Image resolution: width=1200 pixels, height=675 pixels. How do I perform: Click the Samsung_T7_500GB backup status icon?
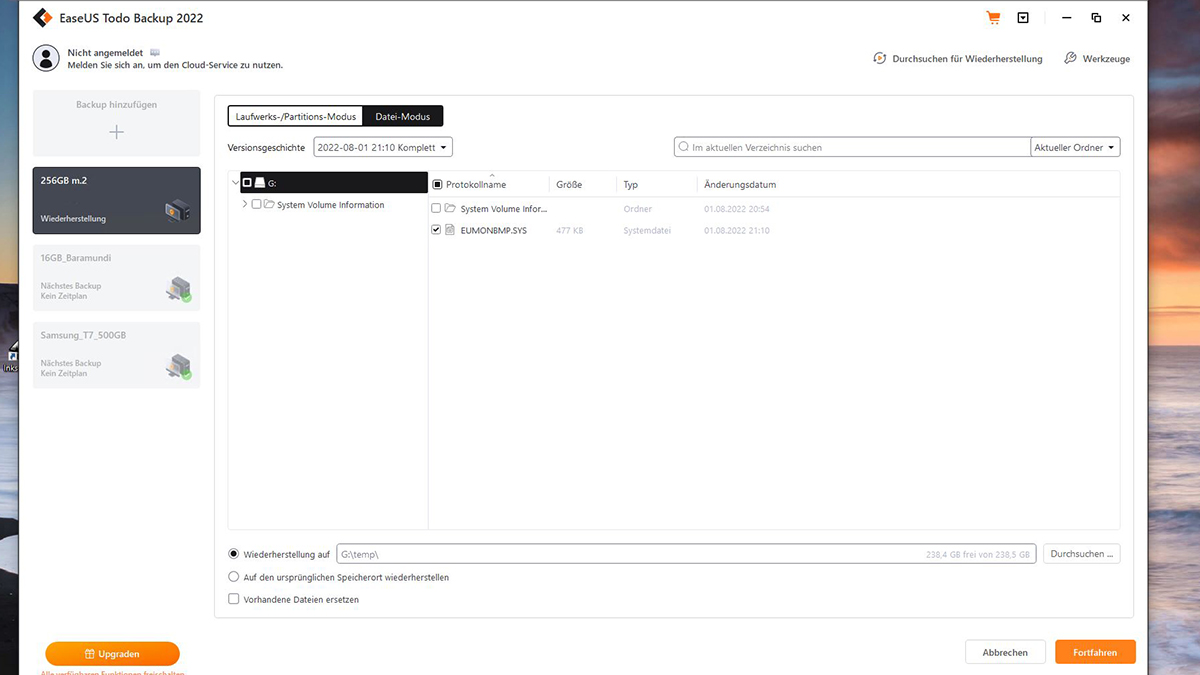pyautogui.click(x=178, y=366)
